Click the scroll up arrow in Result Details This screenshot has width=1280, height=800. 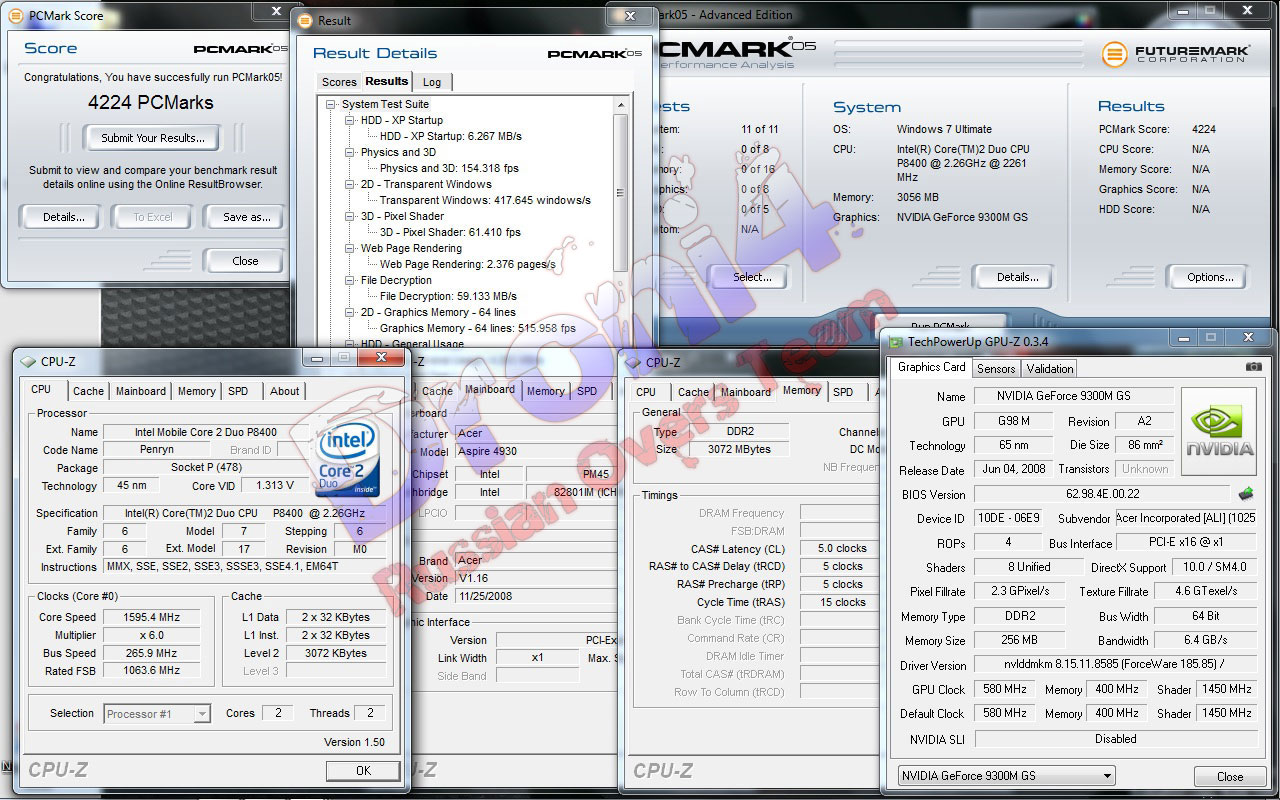coord(622,104)
